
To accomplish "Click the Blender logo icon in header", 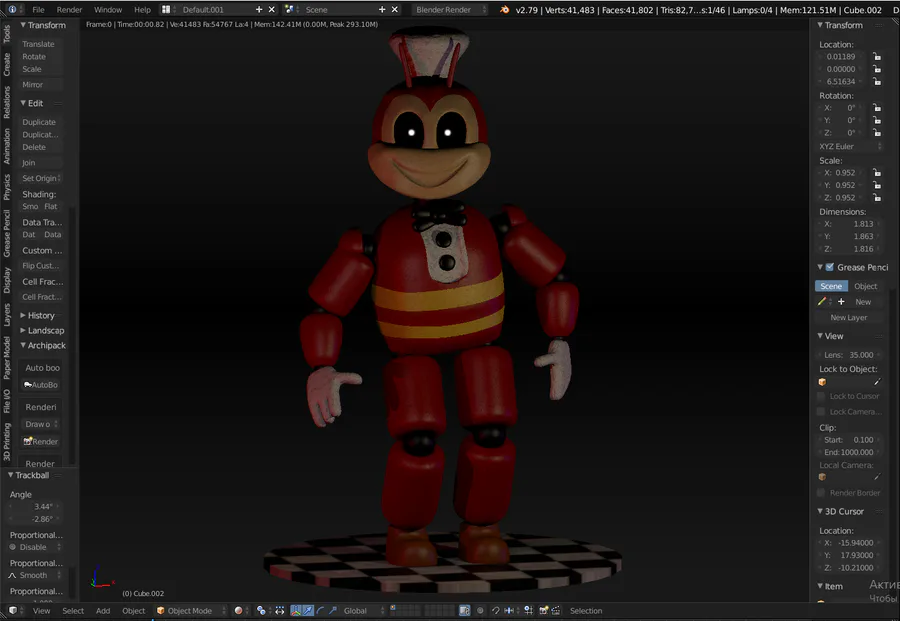I will 505,9.
